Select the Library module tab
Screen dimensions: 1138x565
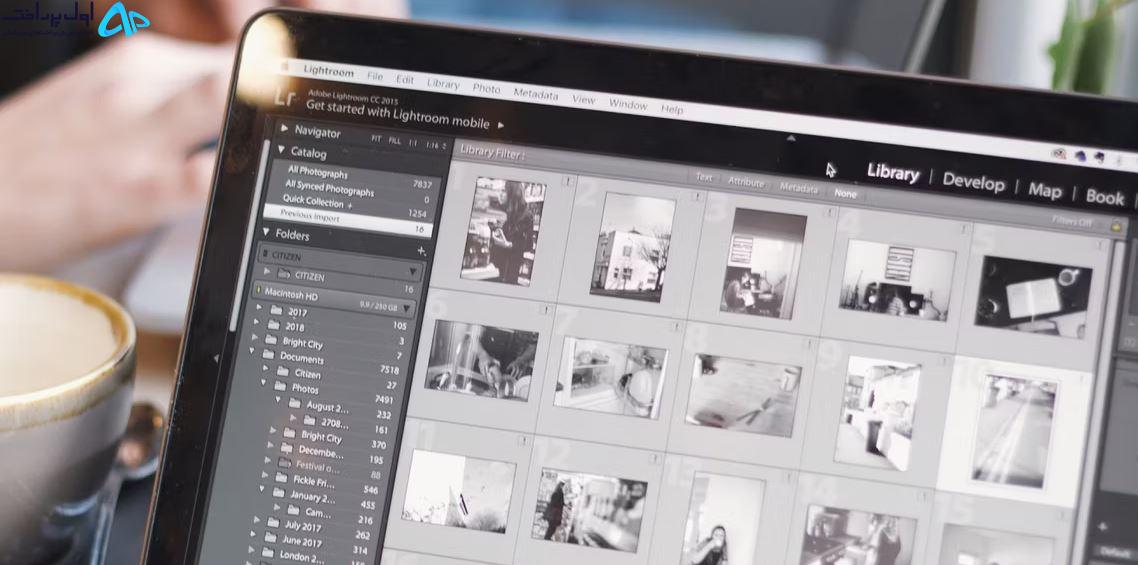click(893, 173)
